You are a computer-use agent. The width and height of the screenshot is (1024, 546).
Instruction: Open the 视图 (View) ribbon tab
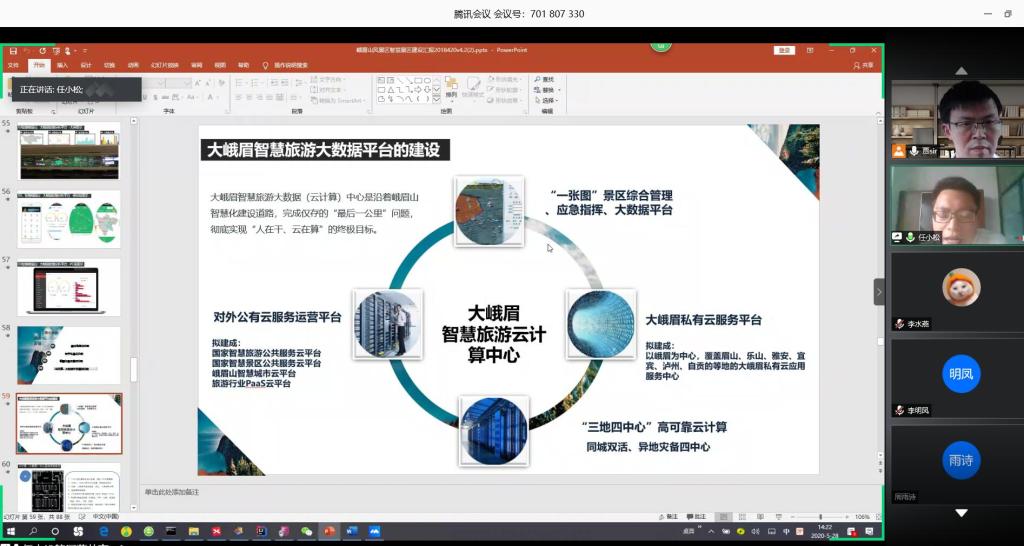tap(220, 65)
